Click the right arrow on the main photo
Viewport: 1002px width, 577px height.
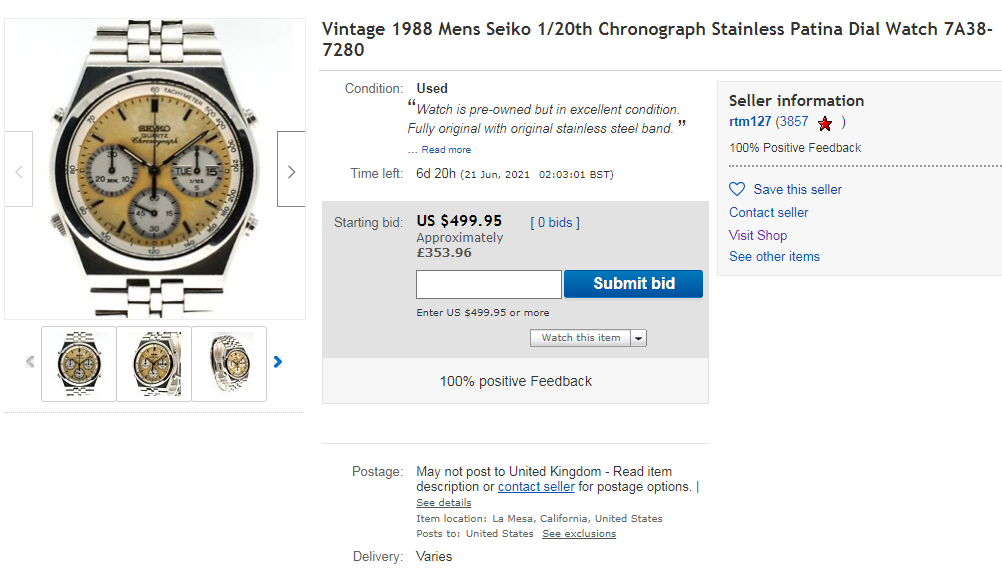(x=290, y=168)
